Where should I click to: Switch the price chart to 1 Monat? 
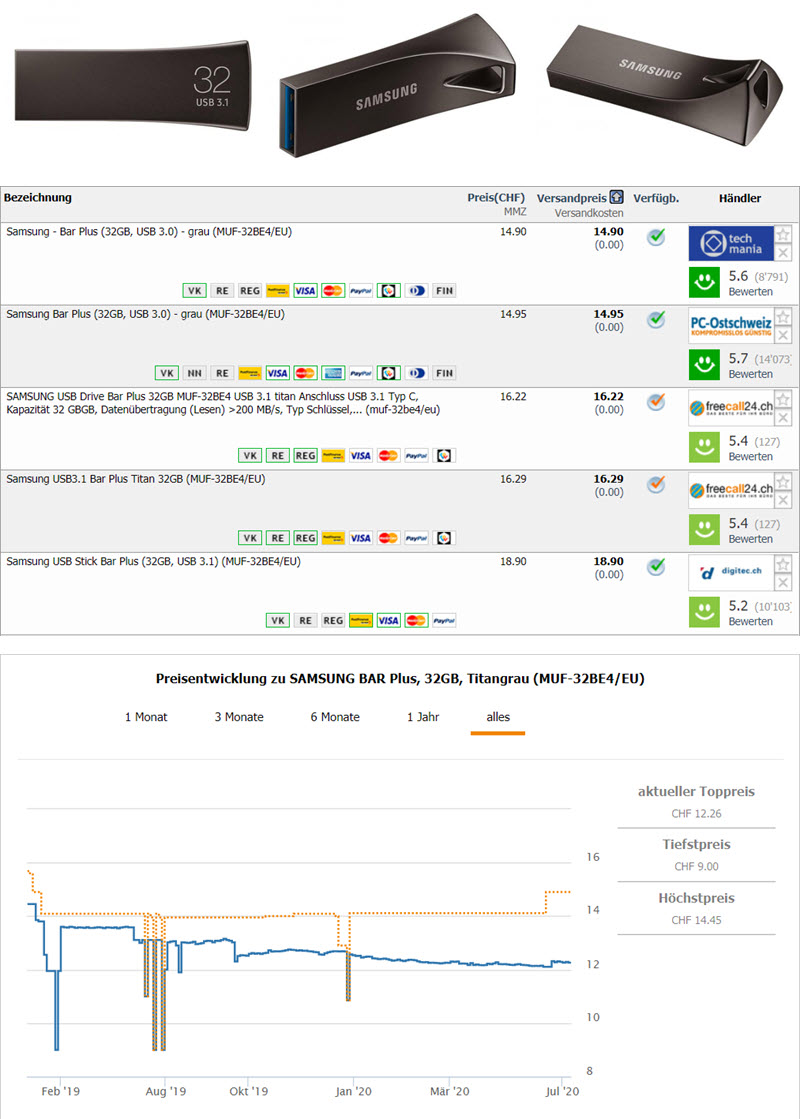[x=146, y=717]
